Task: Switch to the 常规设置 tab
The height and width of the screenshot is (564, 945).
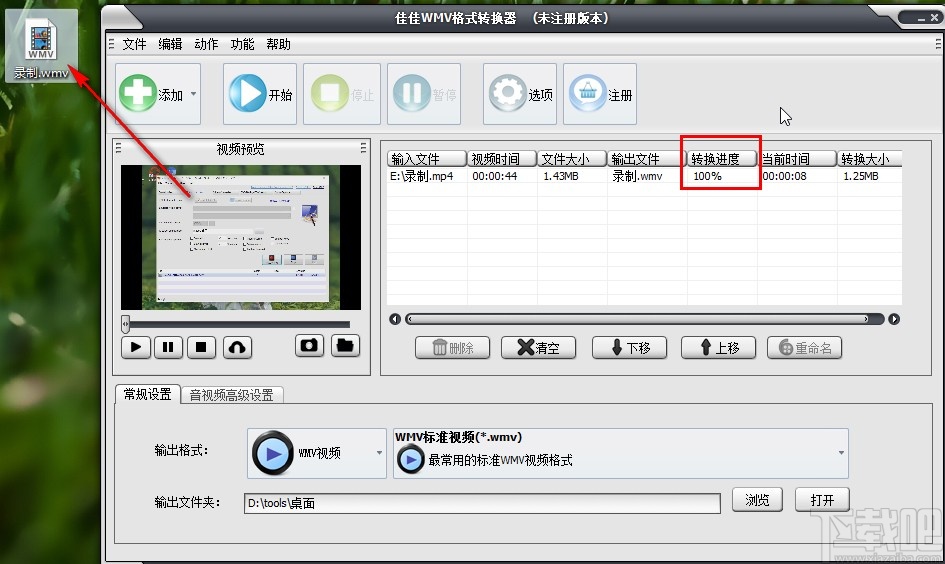Action: (148, 394)
